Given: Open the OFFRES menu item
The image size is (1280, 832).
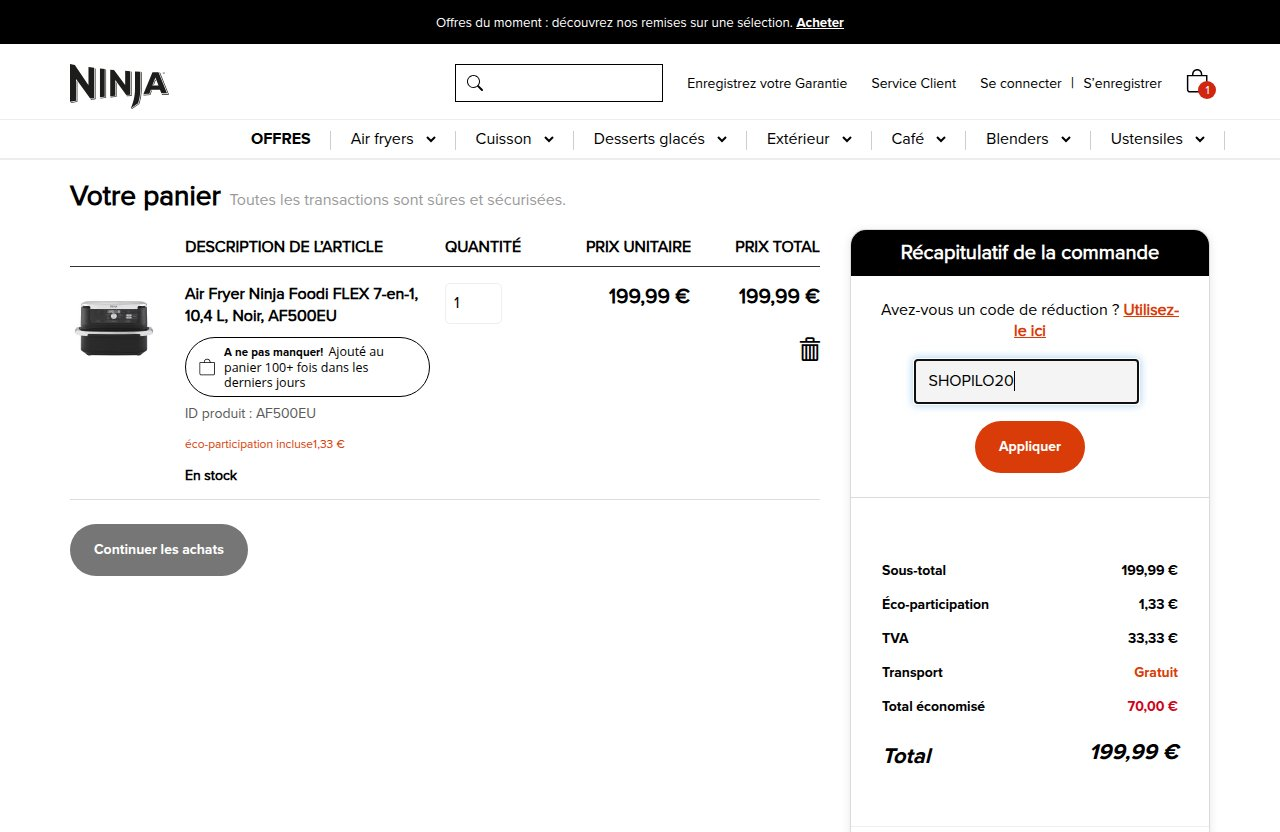Looking at the screenshot, I should (281, 139).
